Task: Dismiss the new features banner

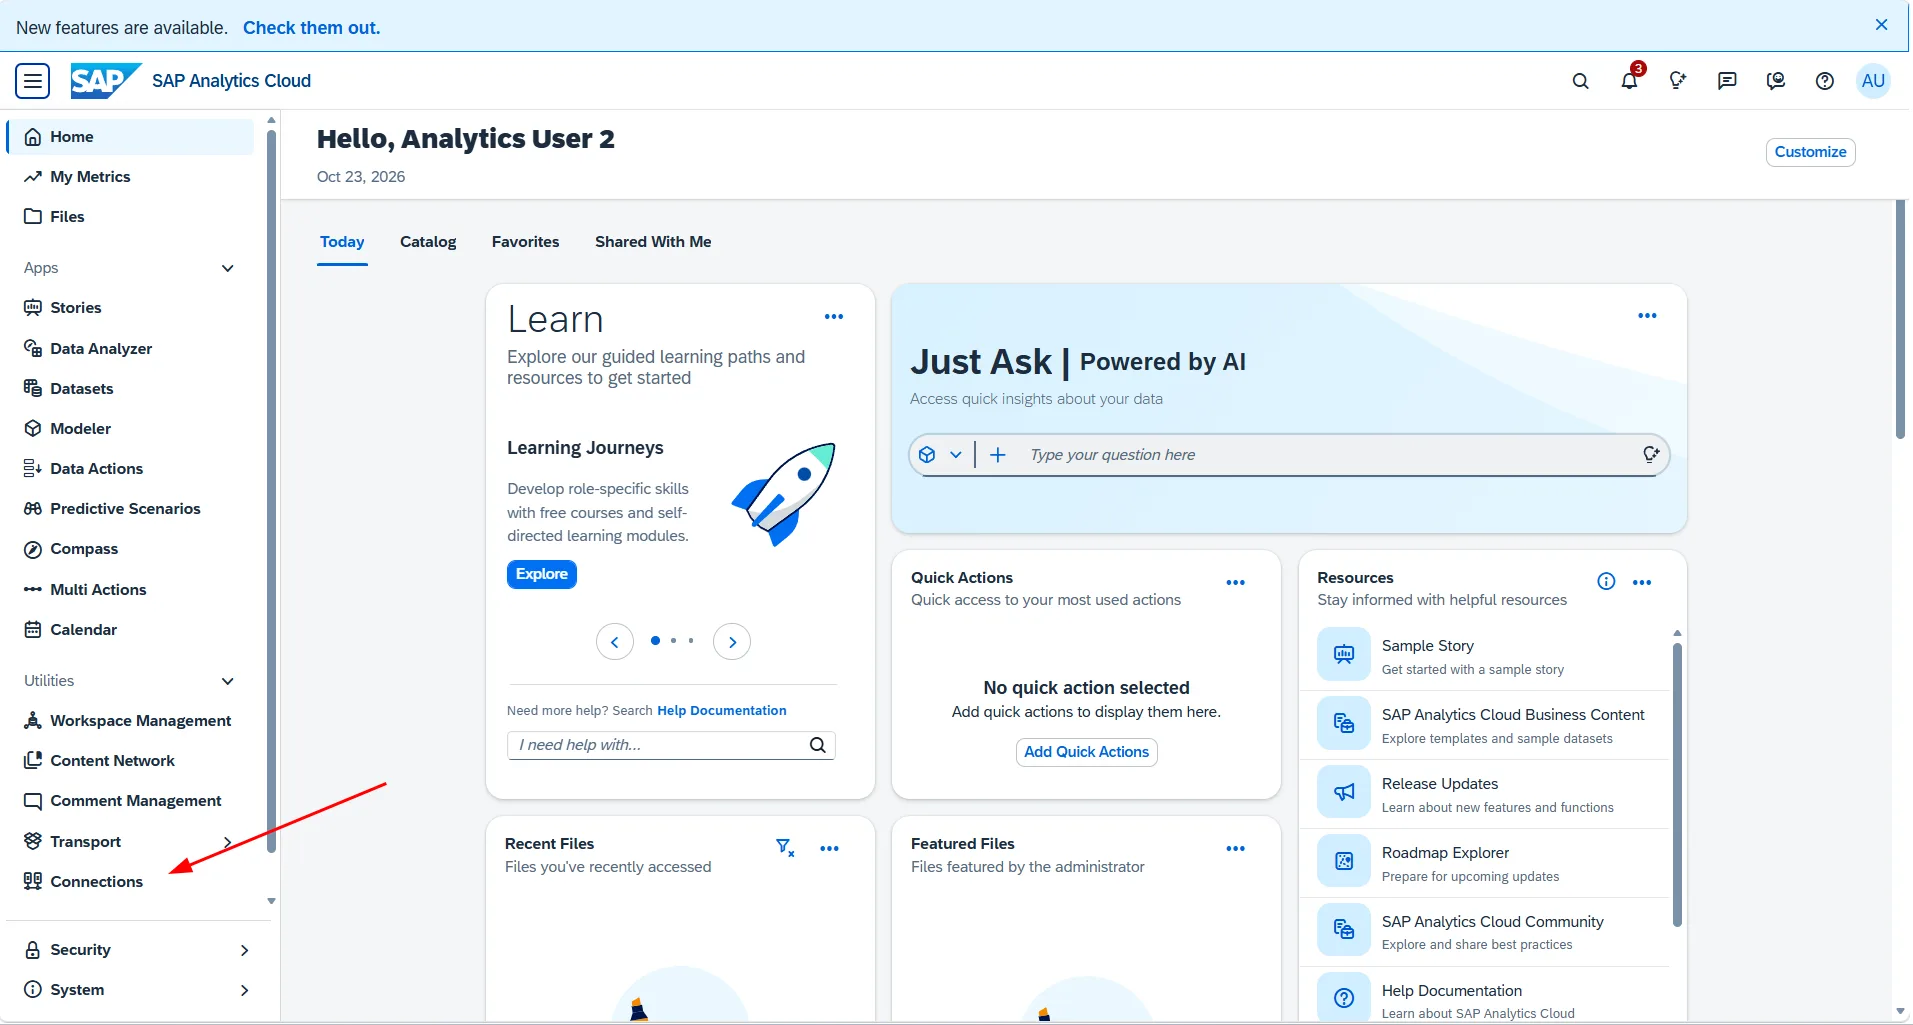Action: point(1881,25)
